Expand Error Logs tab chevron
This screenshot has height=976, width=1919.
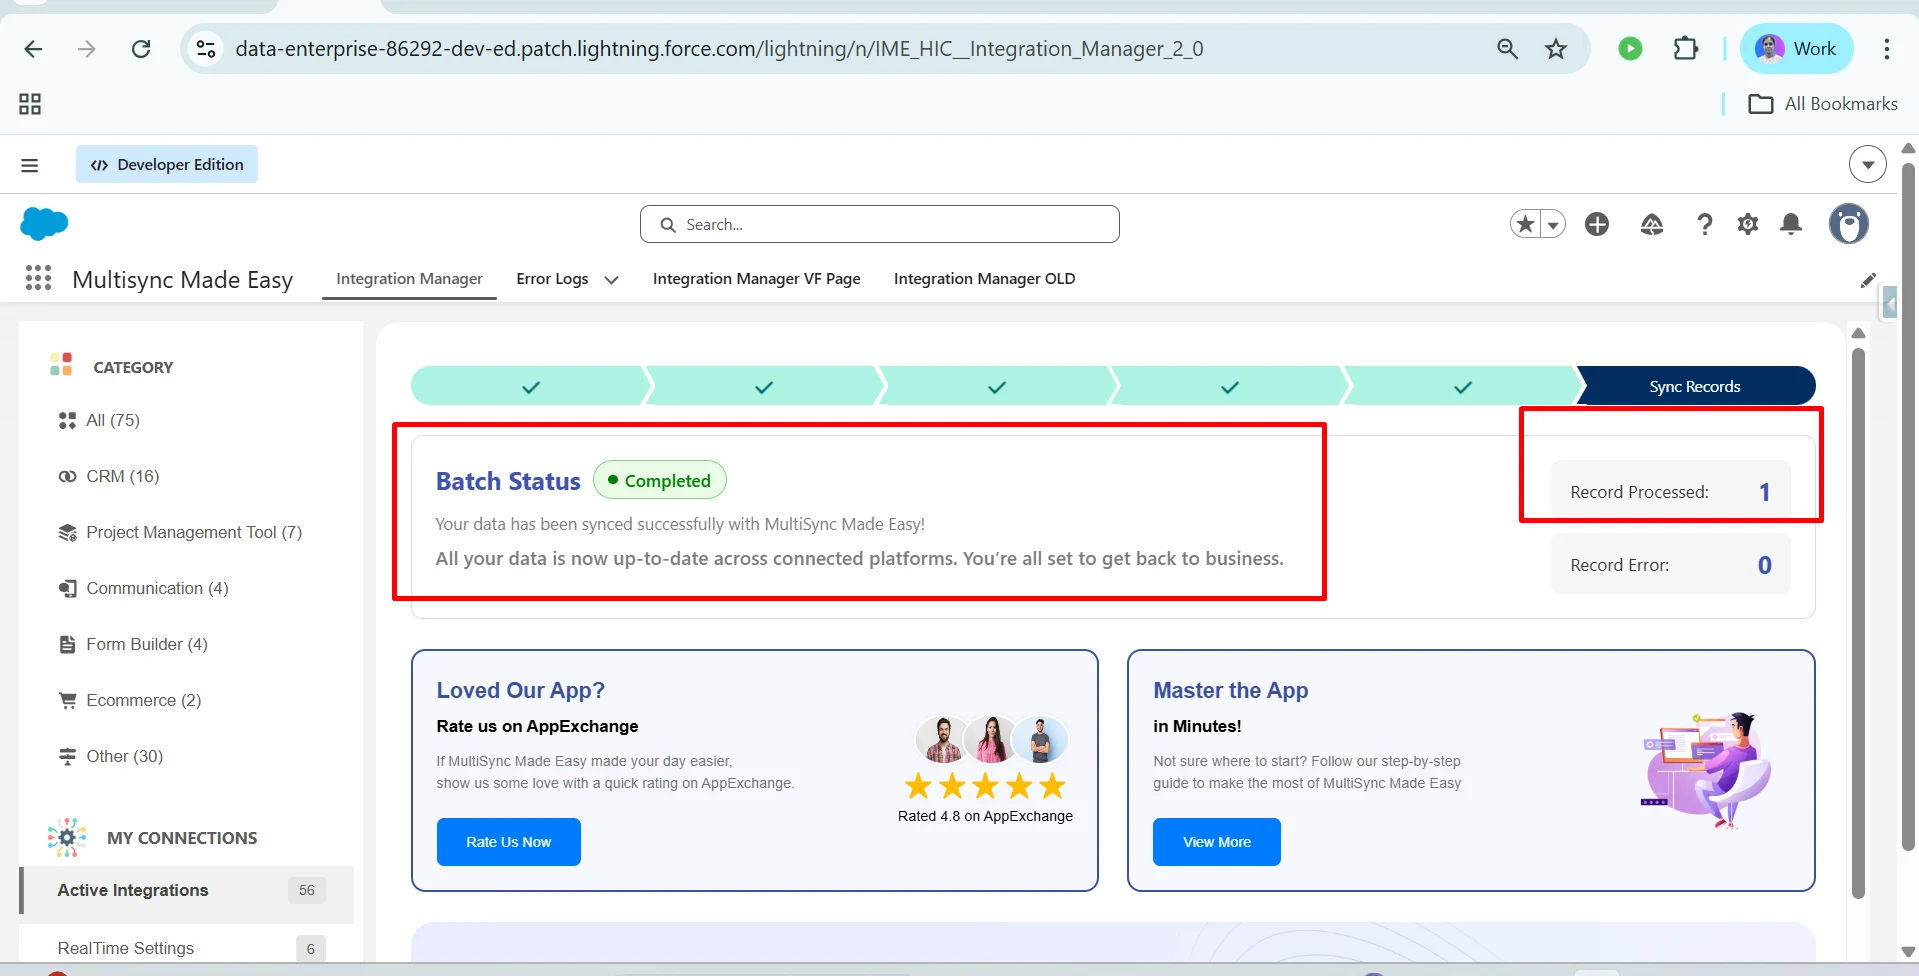click(x=611, y=280)
